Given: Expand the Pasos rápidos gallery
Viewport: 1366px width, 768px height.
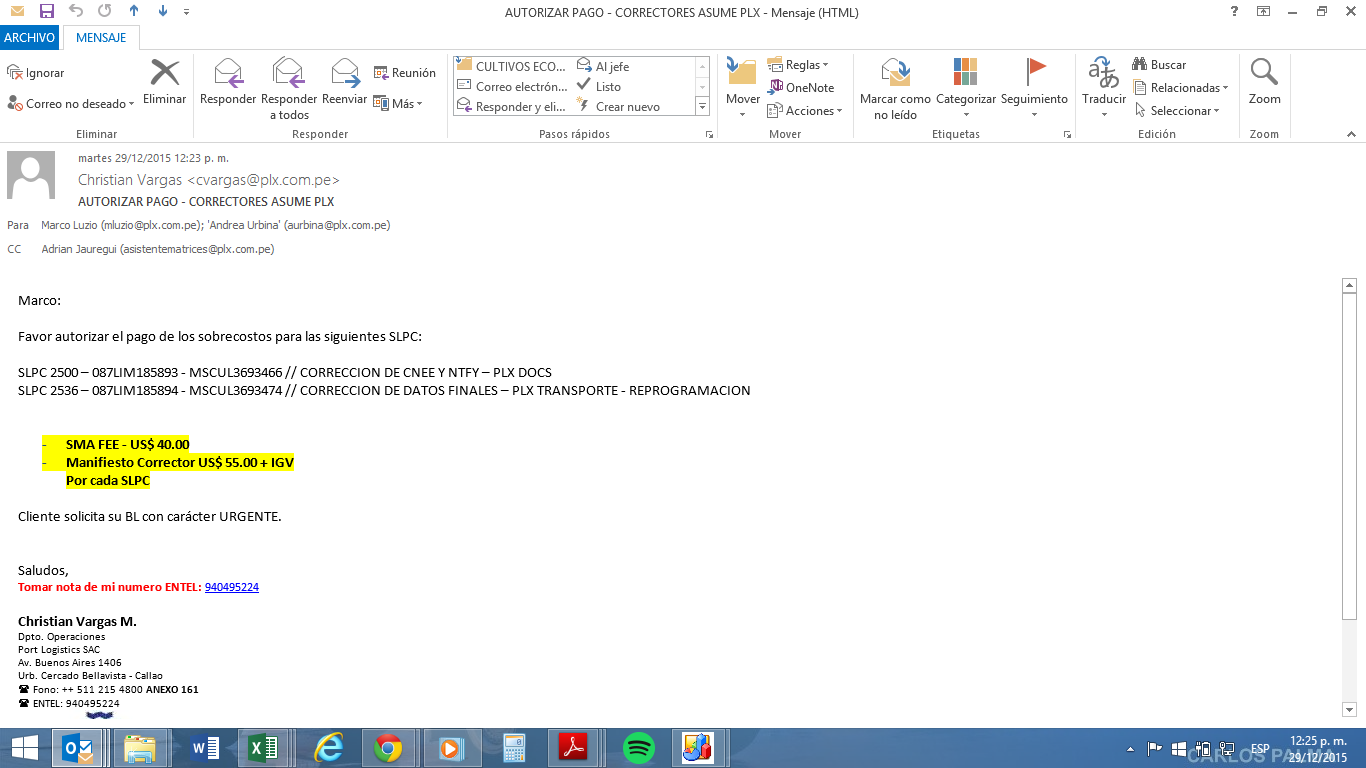Looking at the screenshot, I should [x=702, y=106].
